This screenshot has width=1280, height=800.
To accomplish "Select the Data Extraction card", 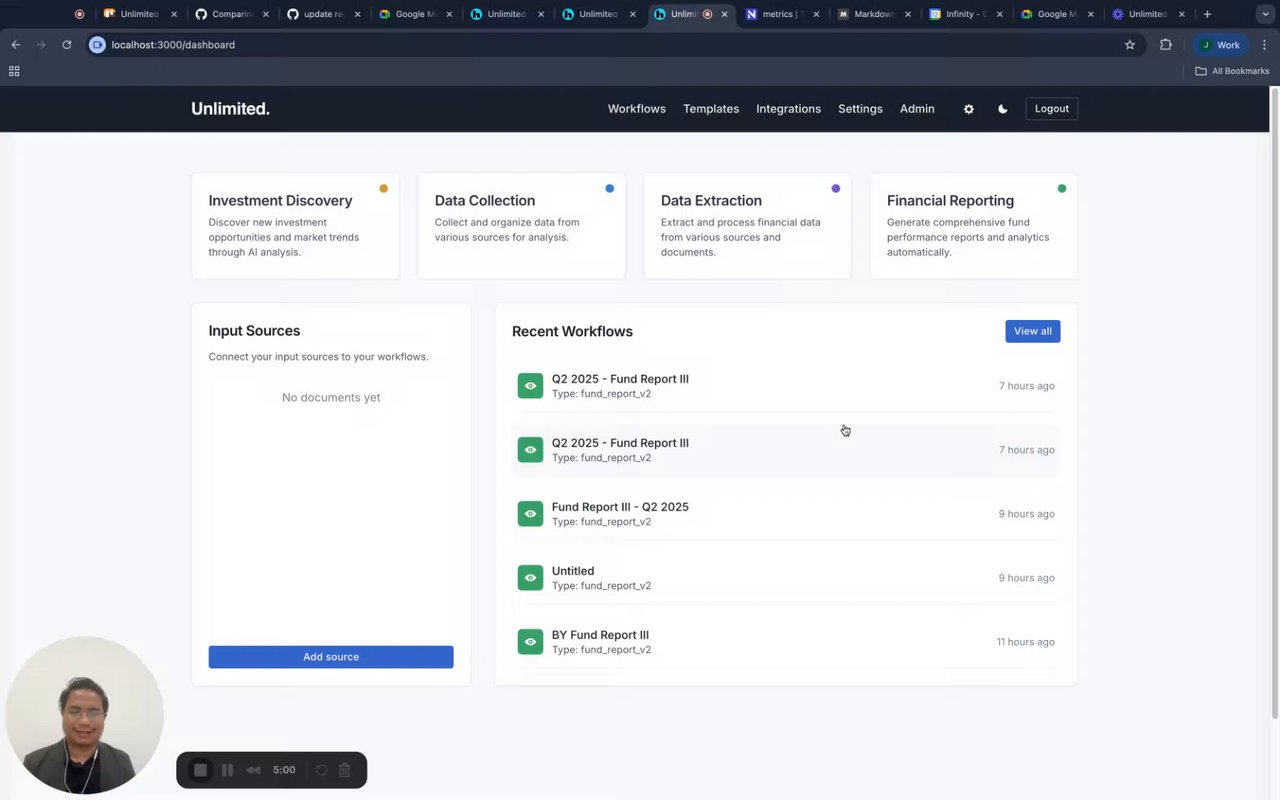I will (747, 226).
